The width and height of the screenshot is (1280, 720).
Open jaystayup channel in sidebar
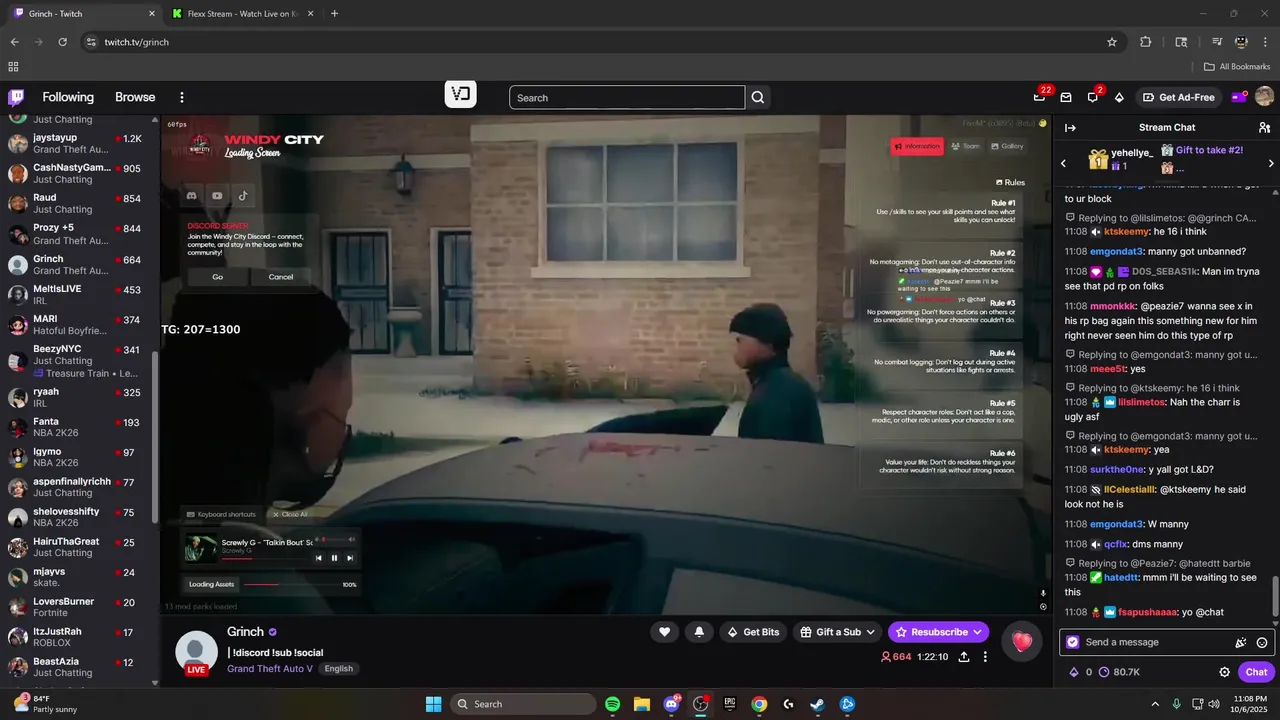coord(77,143)
